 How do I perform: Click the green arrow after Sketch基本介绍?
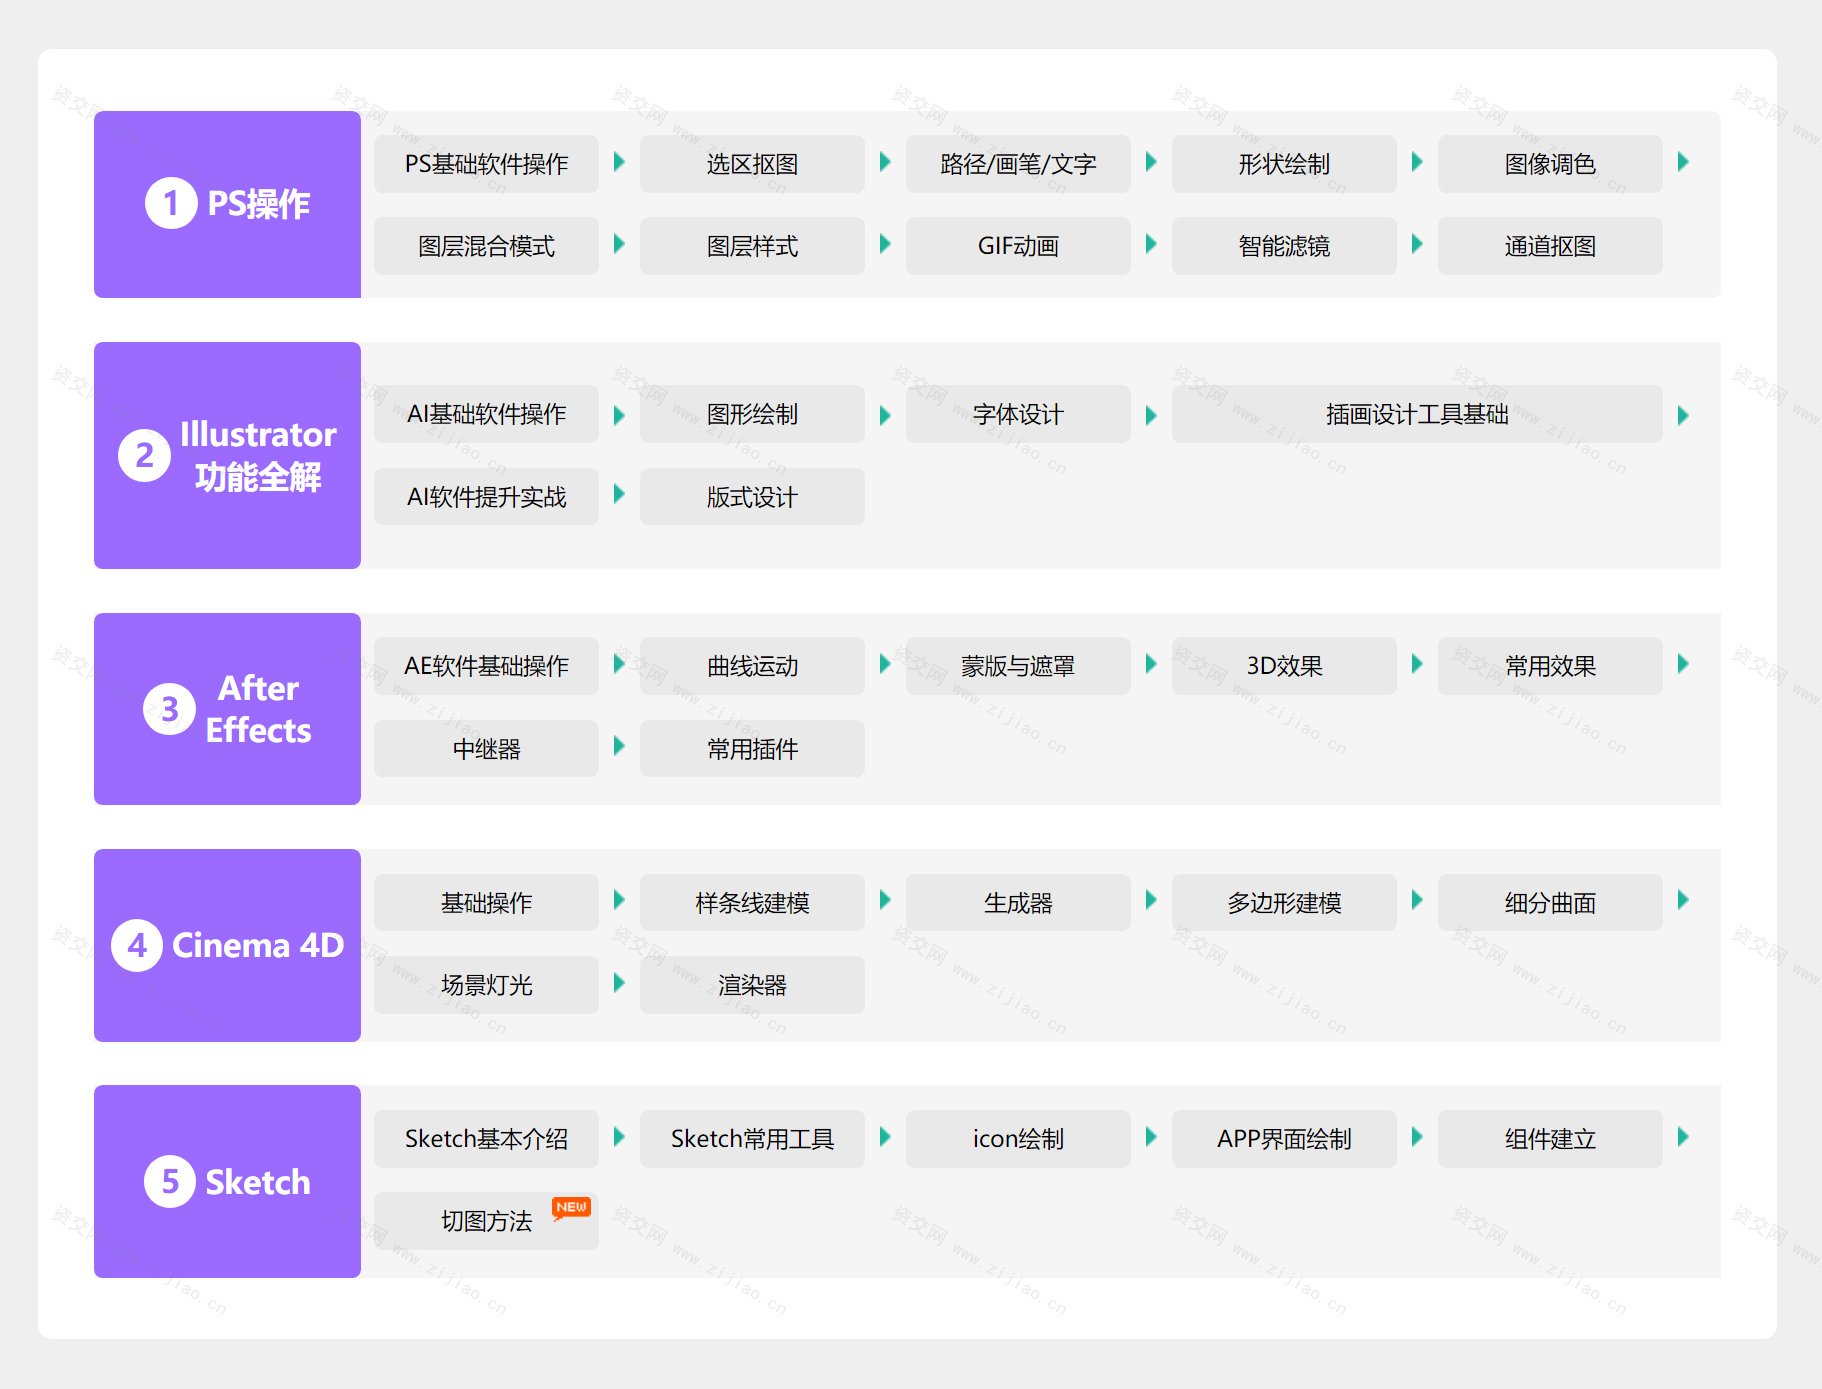[619, 1137]
